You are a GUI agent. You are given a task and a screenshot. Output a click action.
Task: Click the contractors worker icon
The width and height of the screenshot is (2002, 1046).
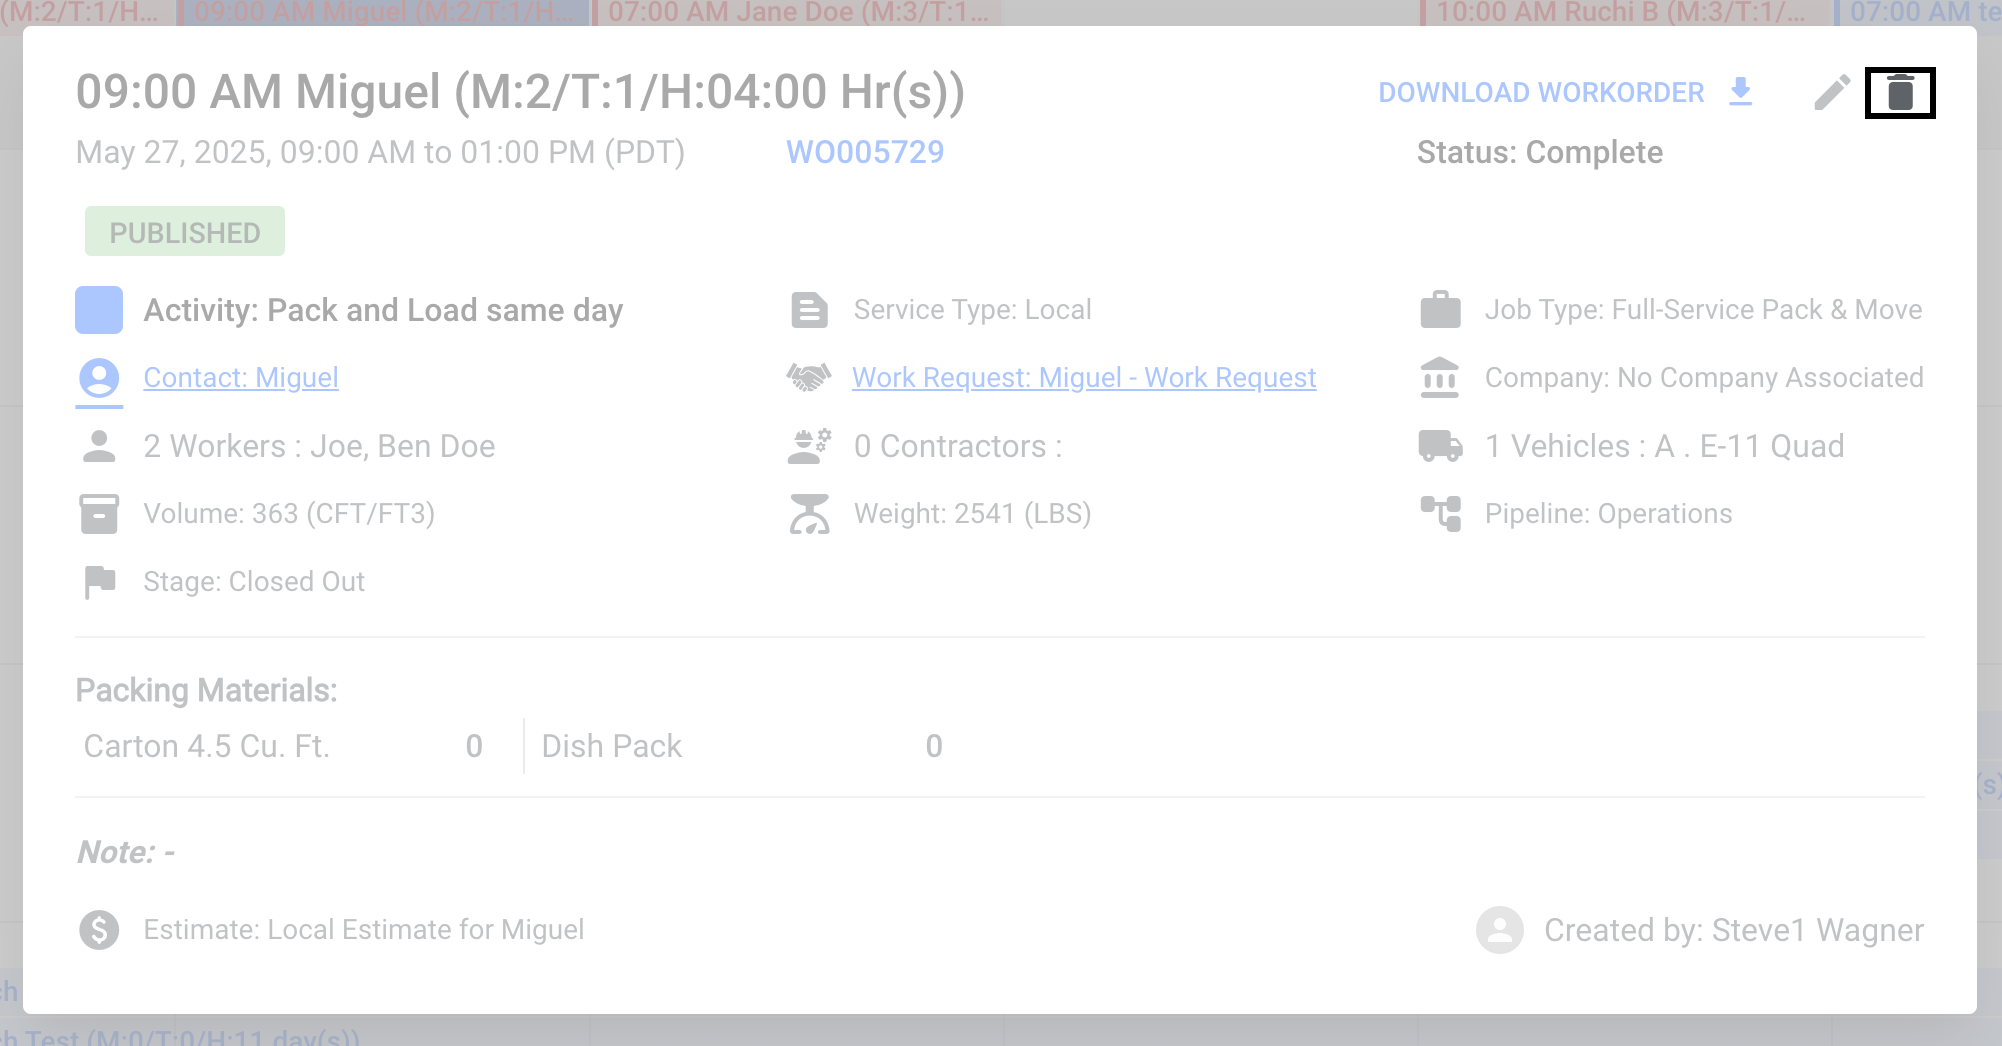click(809, 446)
